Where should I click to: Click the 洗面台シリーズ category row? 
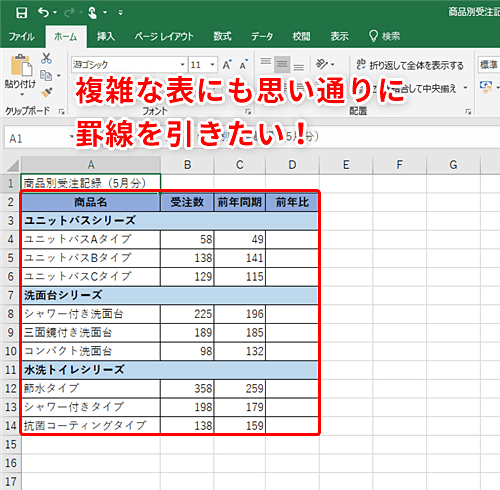170,295
